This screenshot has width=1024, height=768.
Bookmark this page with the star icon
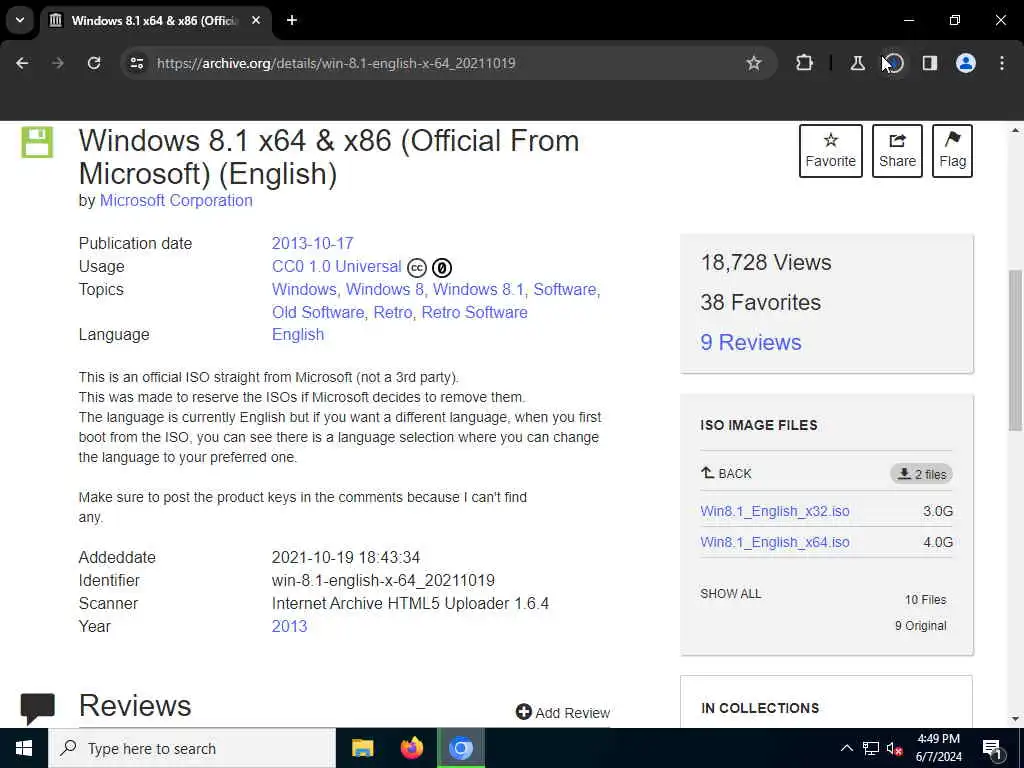pyautogui.click(x=754, y=63)
